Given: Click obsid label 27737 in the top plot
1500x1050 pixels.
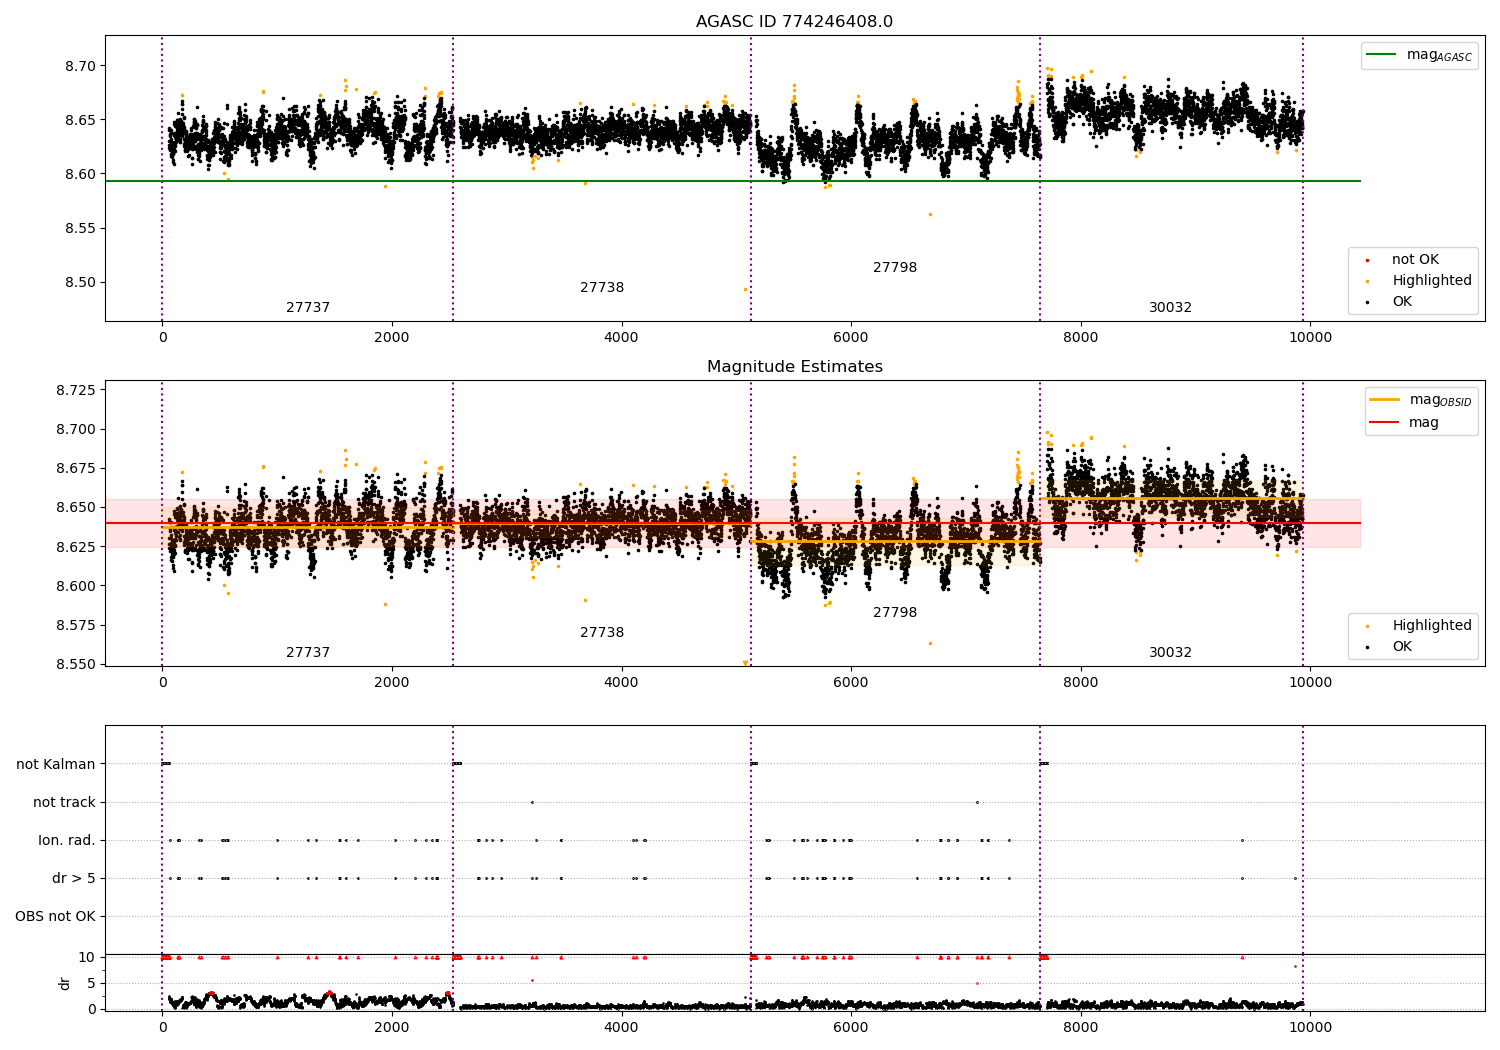Looking at the screenshot, I should pyautogui.click(x=308, y=308).
